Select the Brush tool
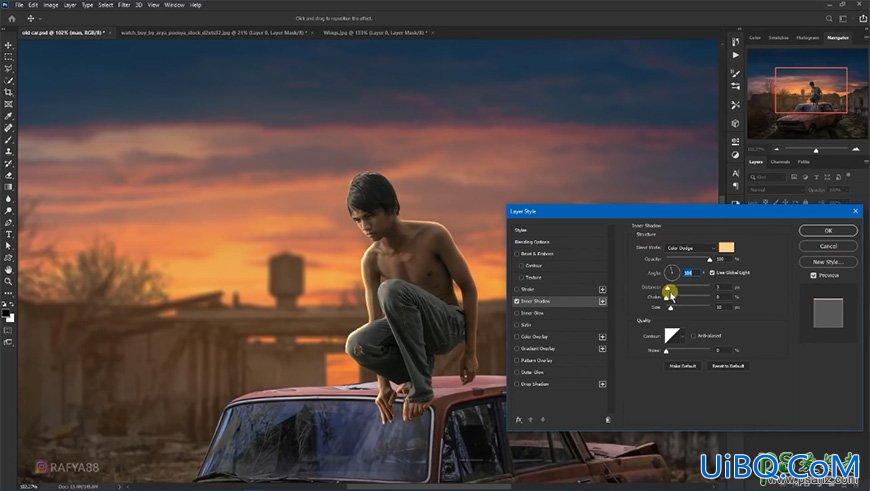 tap(8, 139)
